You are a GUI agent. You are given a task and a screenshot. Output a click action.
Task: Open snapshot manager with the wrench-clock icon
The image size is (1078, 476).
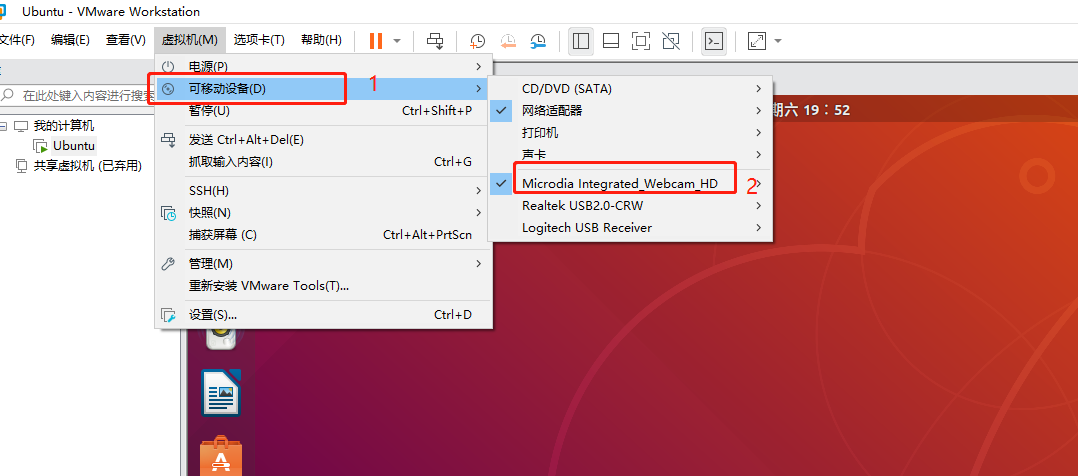[x=538, y=41]
